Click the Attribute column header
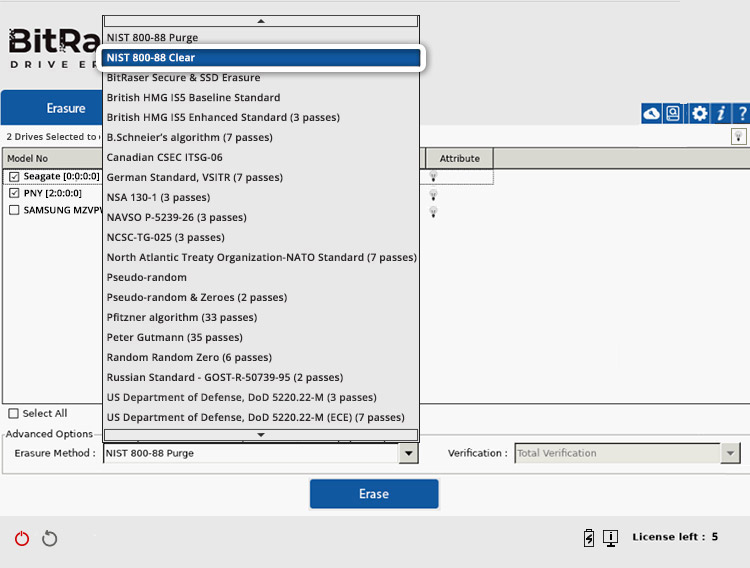The width and height of the screenshot is (750, 568). pyautogui.click(x=460, y=158)
